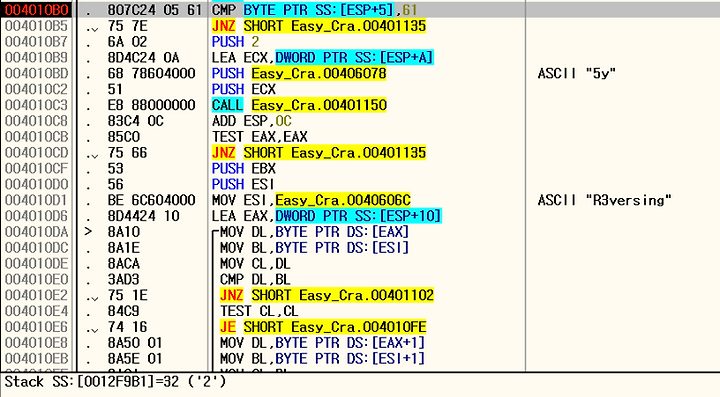Select the instruction CMP BYTE PTR SS:[ESP+5],61

tap(315, 10)
